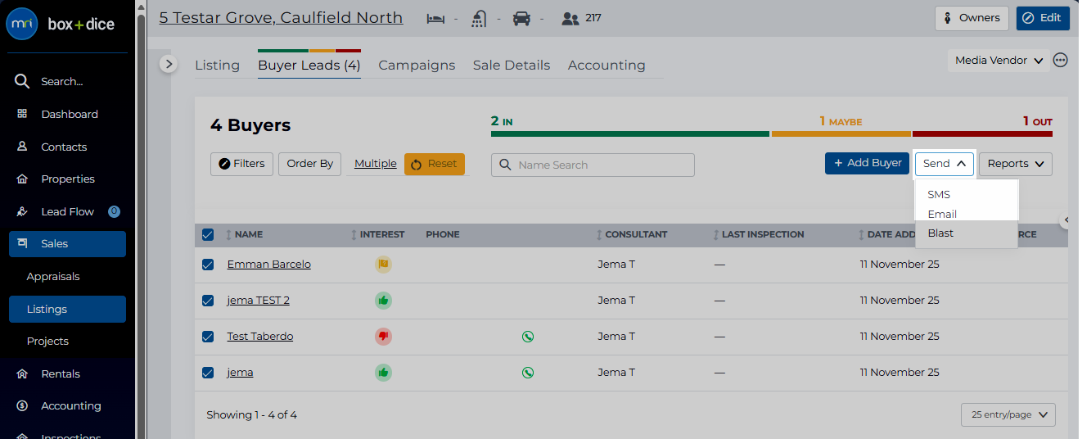This screenshot has height=439, width=1080.
Task: Click the green 2 IN status bar
Action: [630, 134]
